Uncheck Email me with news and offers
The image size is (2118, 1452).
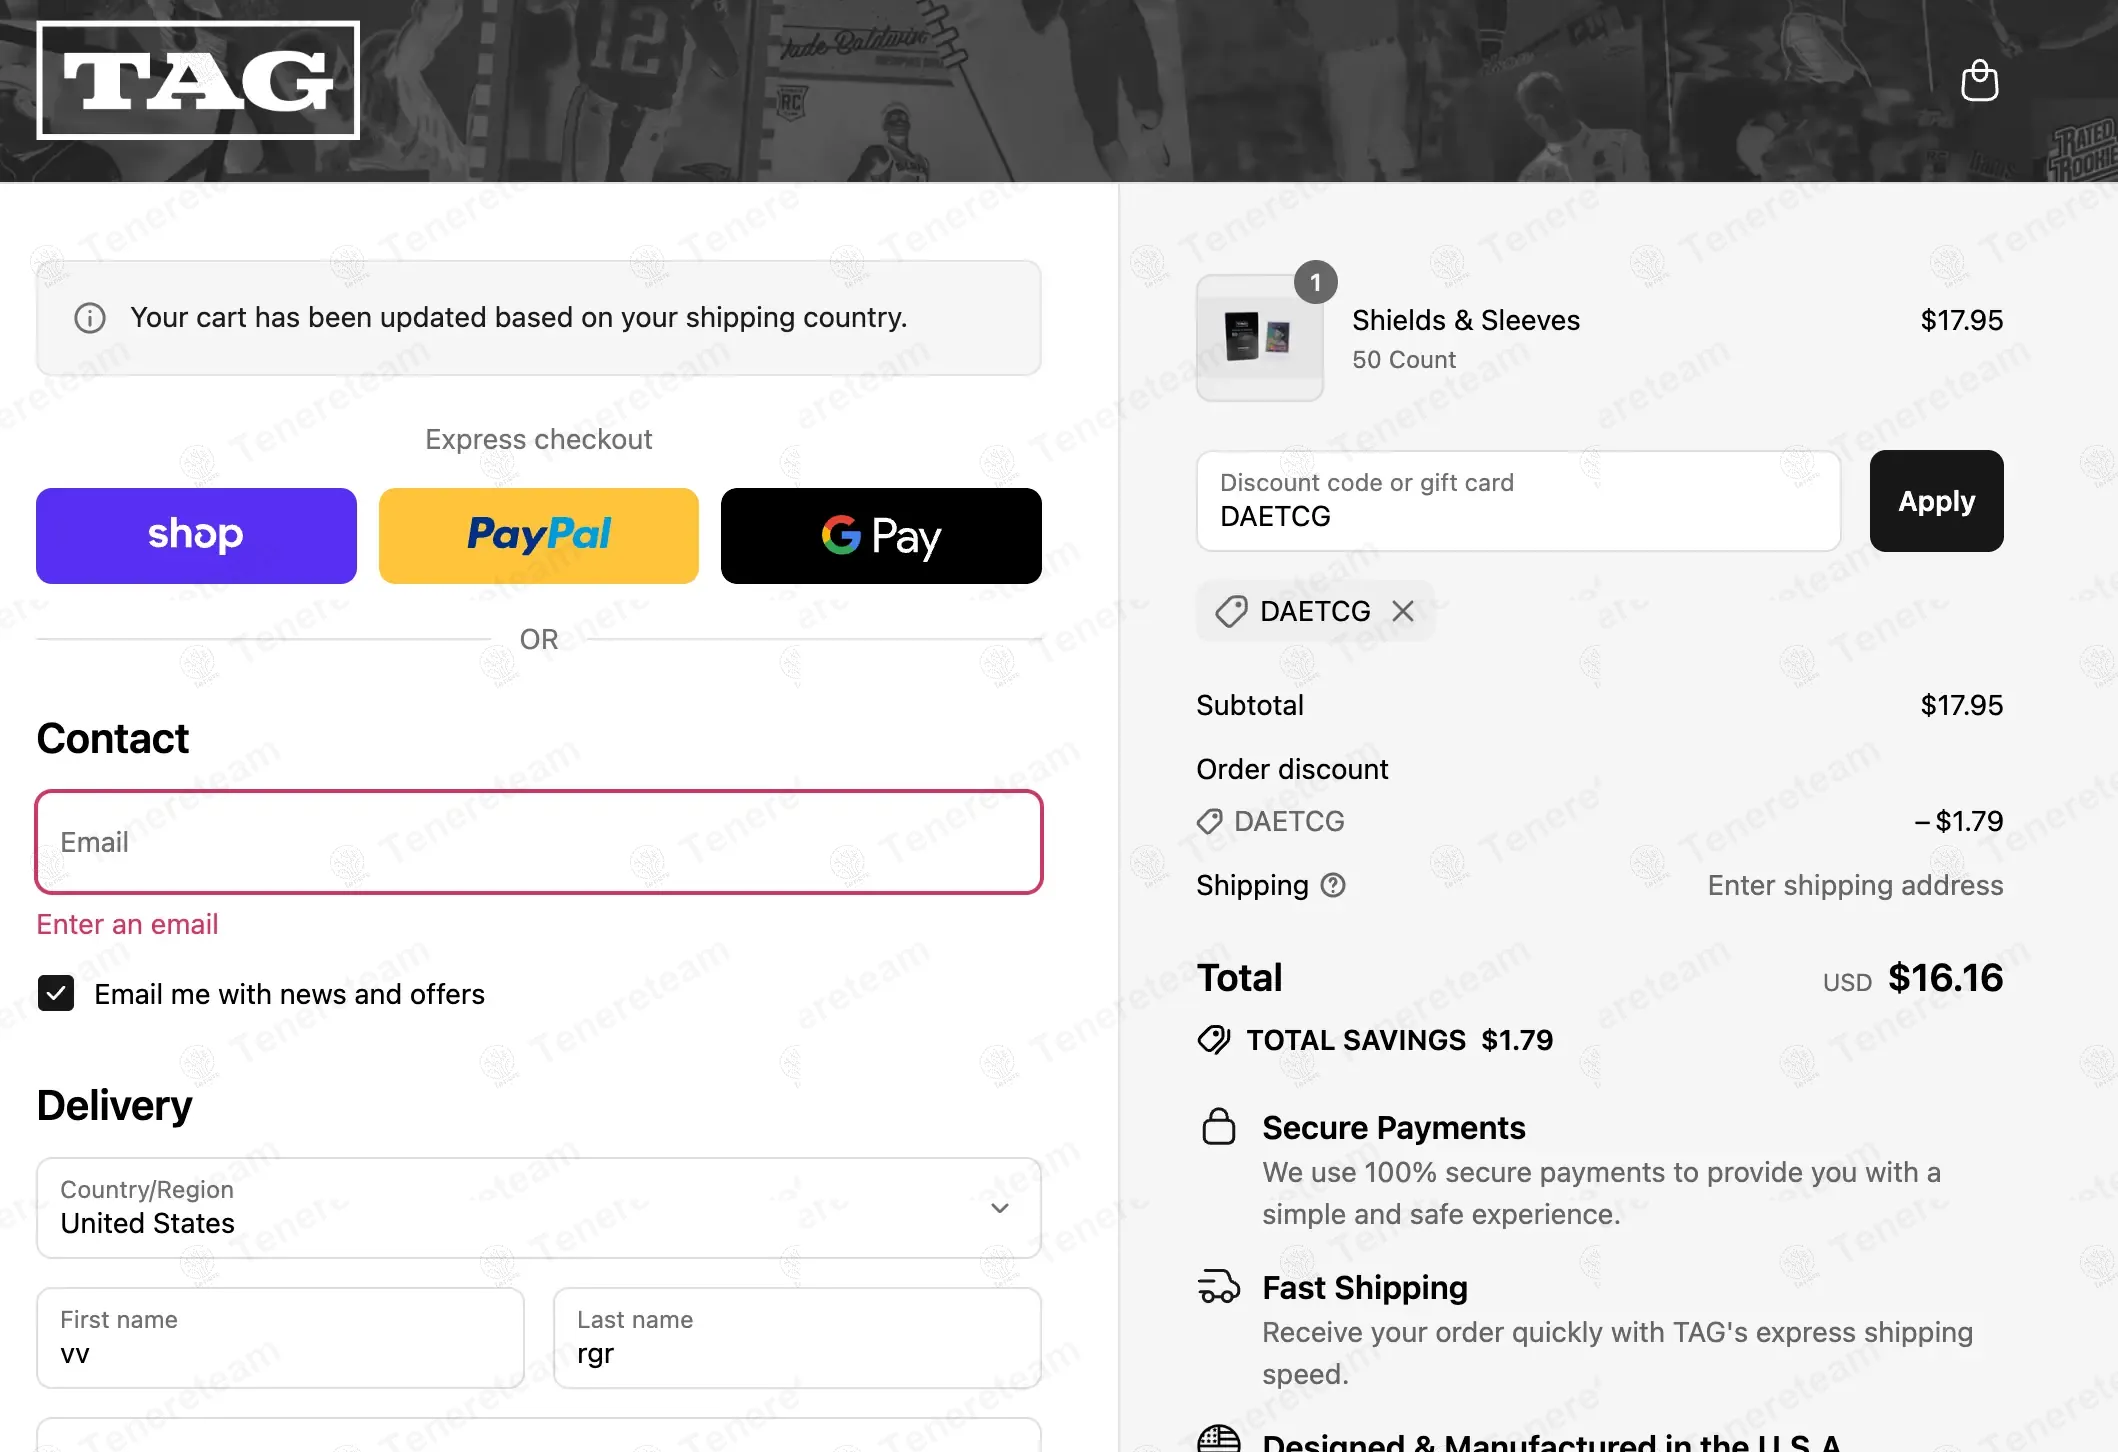tap(56, 994)
